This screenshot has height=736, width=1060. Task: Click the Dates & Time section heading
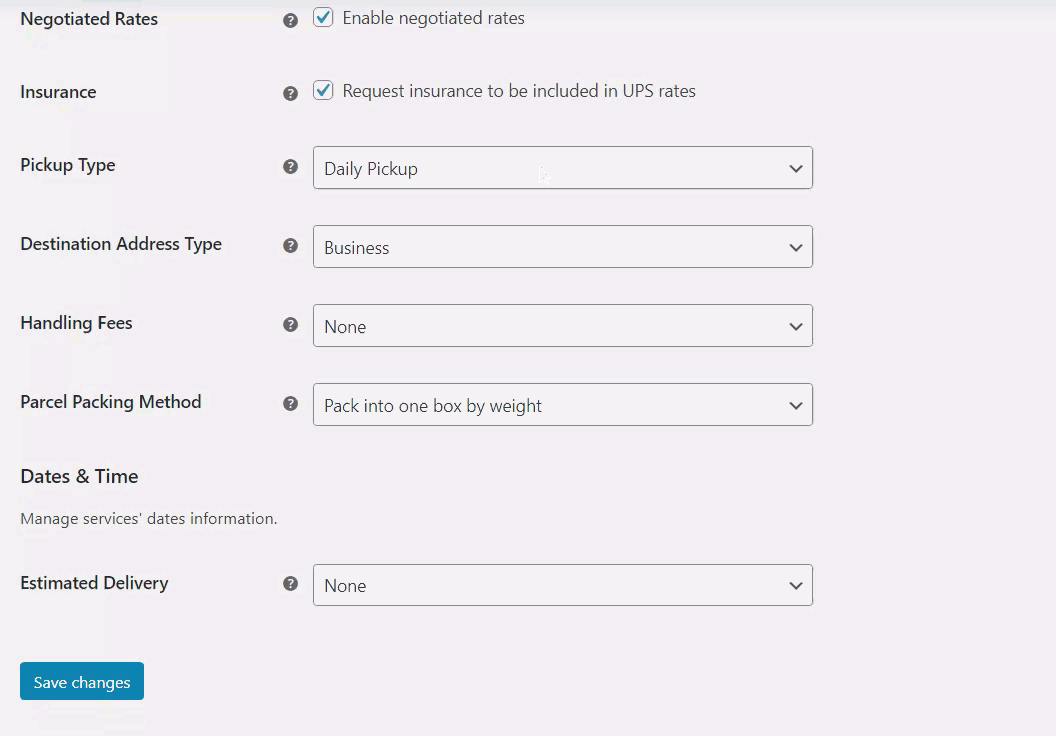(x=79, y=476)
